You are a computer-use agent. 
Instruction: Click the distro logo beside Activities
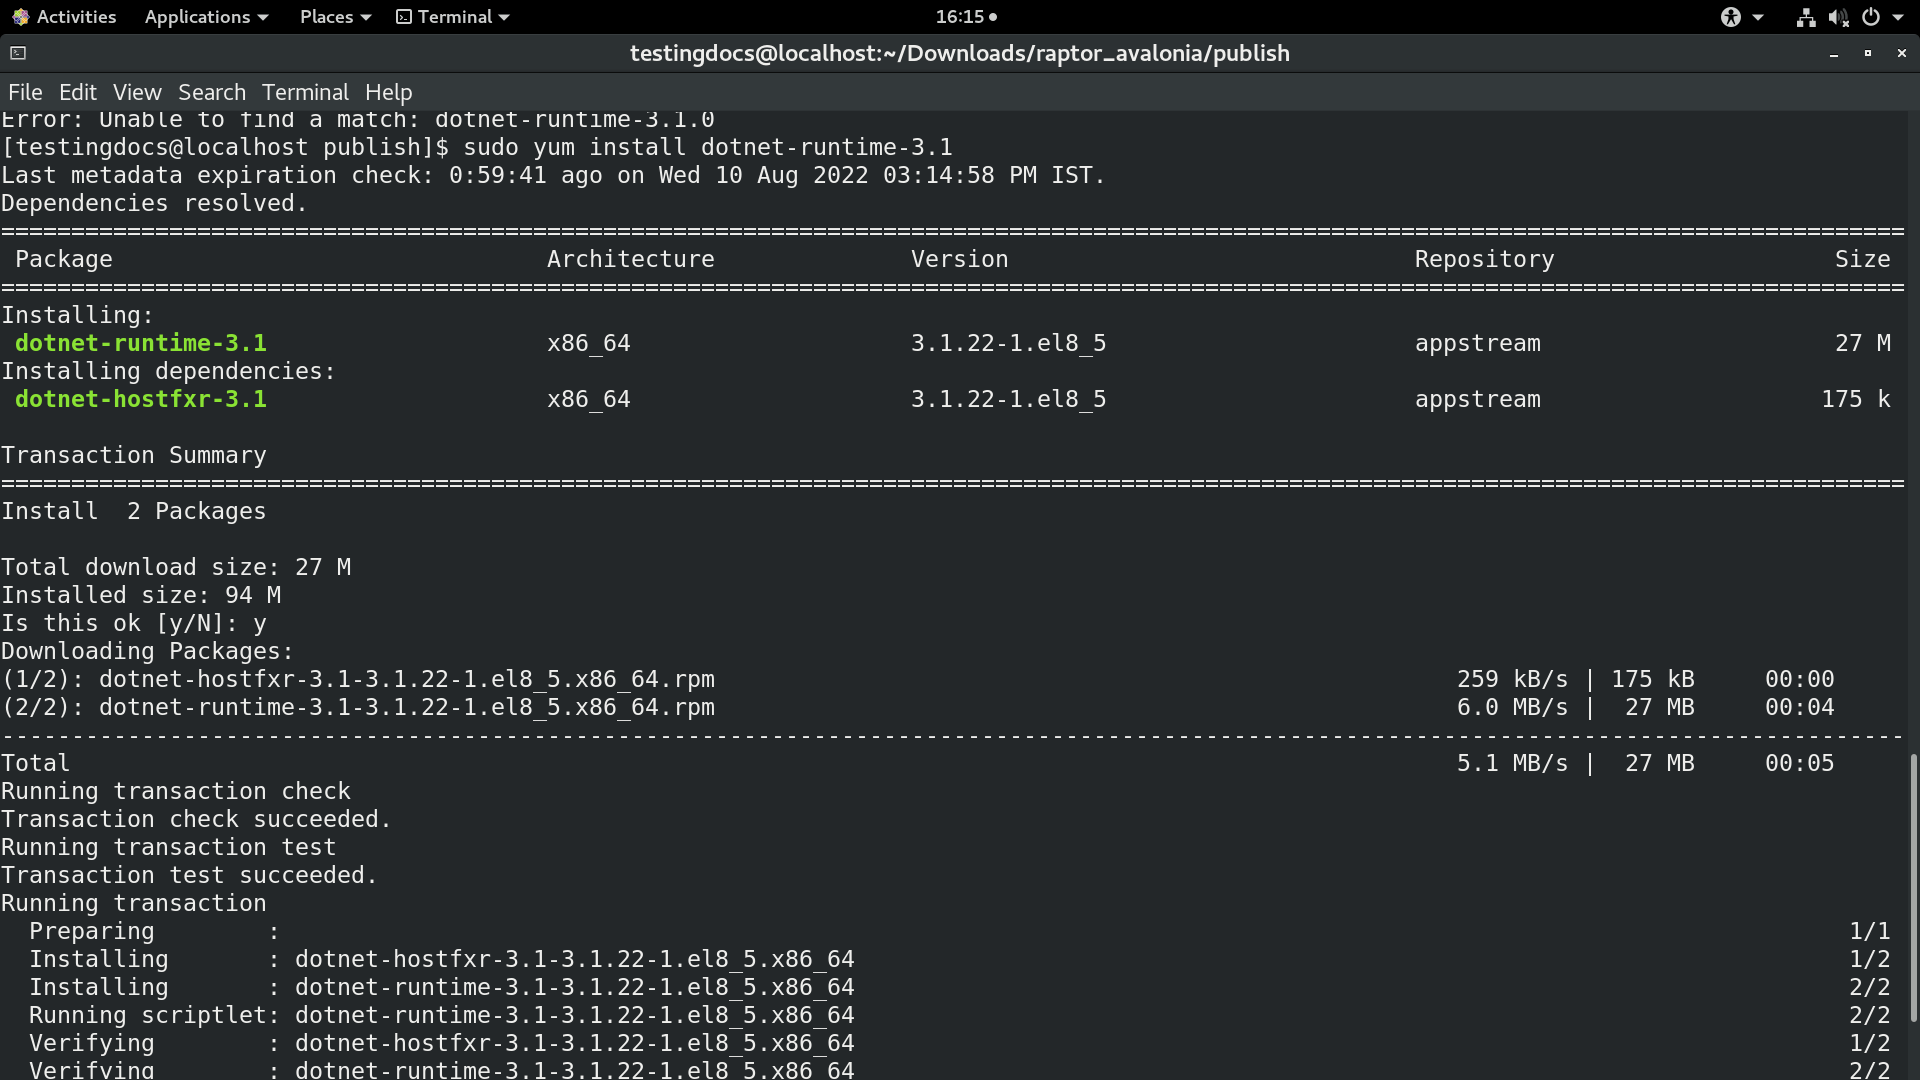click(x=21, y=17)
